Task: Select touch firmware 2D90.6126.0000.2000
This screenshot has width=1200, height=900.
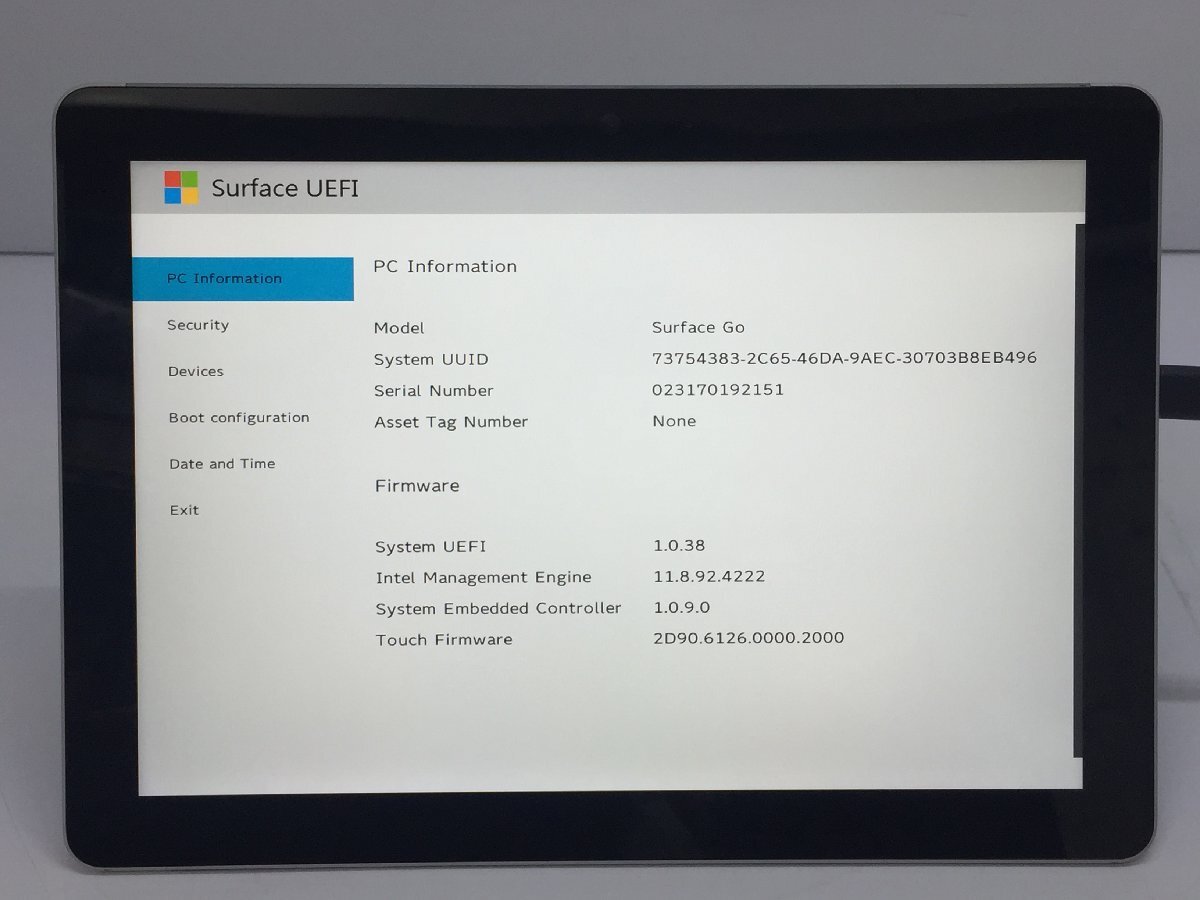Action: (748, 638)
